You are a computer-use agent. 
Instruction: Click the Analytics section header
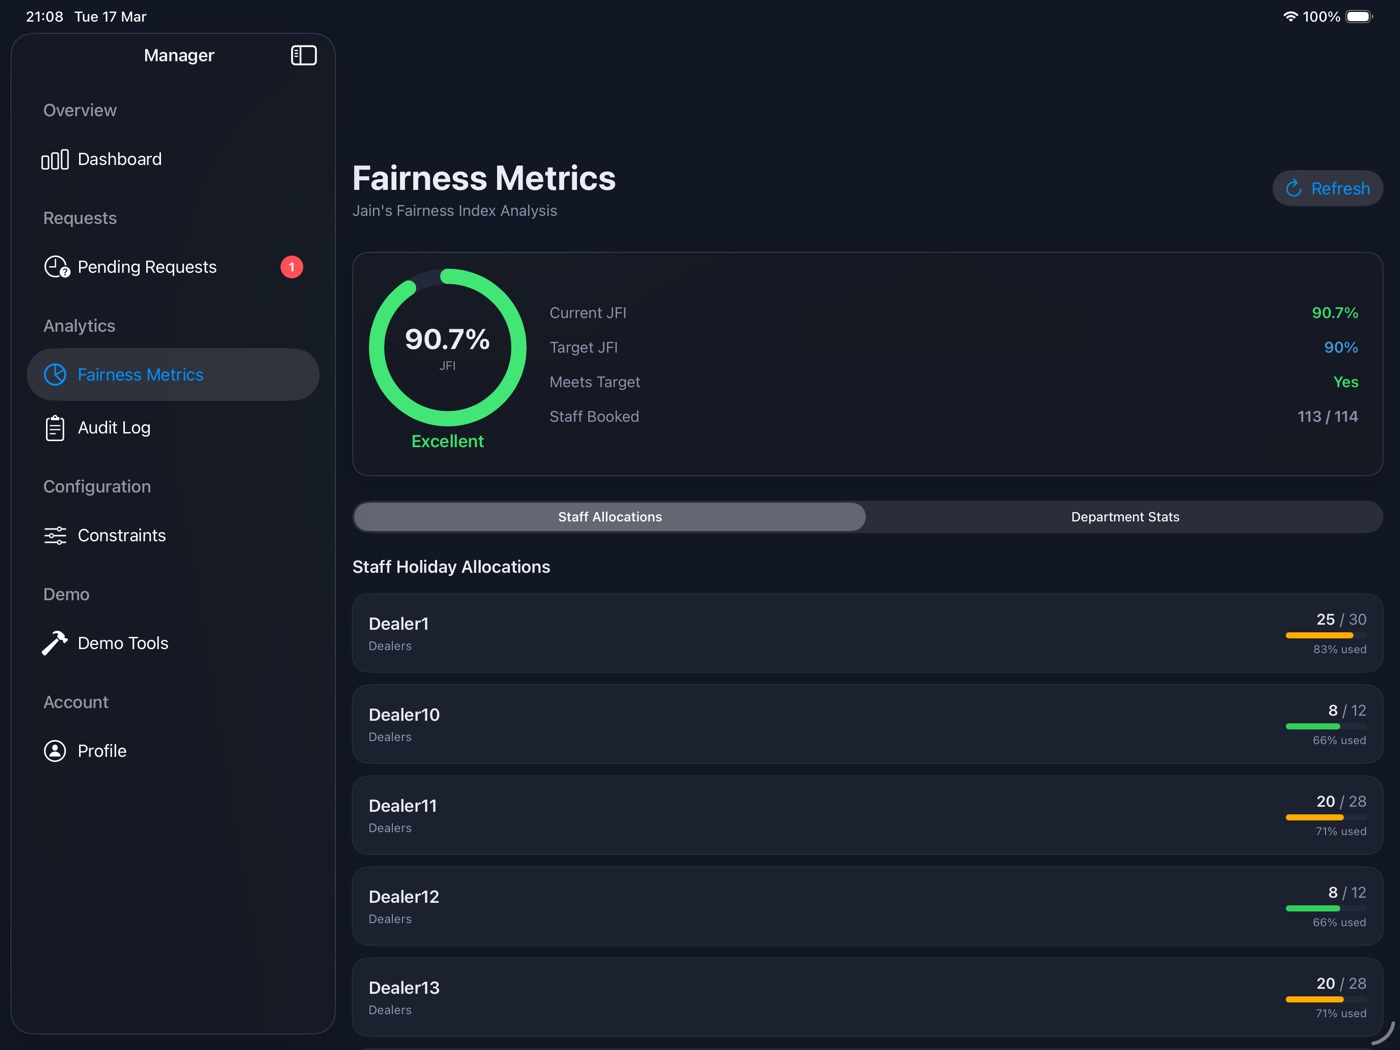pyautogui.click(x=79, y=326)
